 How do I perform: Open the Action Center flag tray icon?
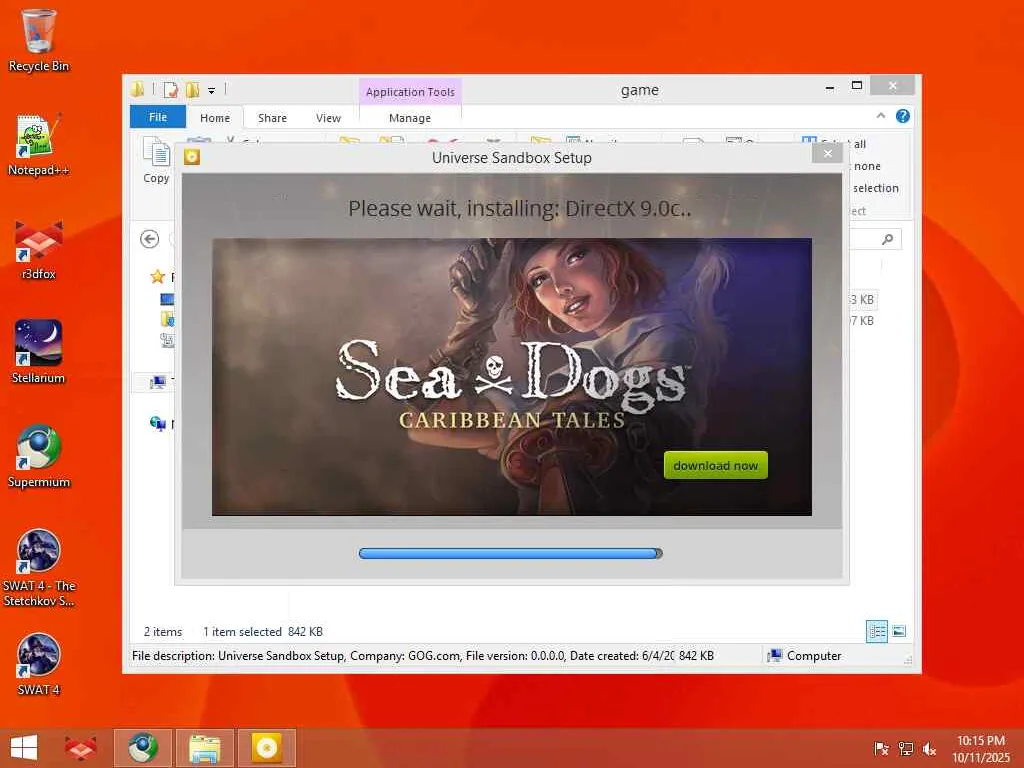[x=881, y=749]
